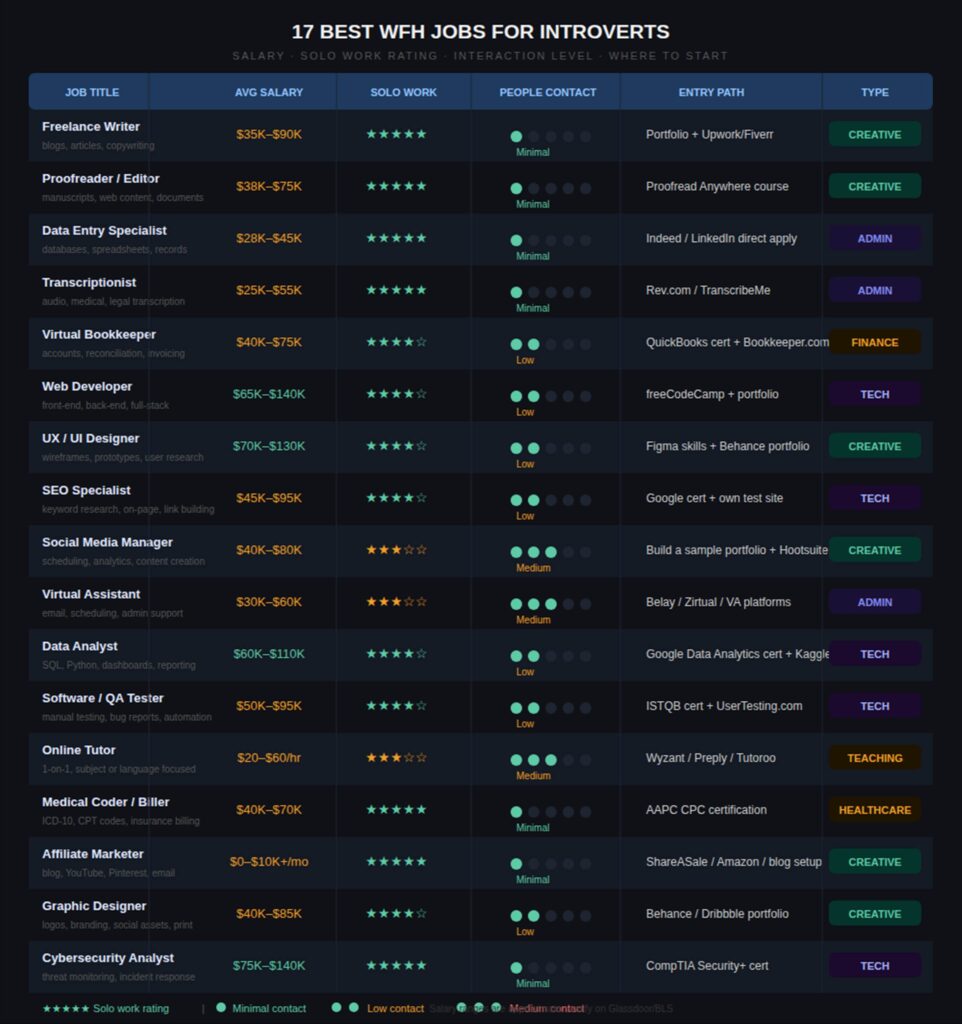The height and width of the screenshot is (1024, 962).
Task: Click the AAPC CPC certification entry path
Action: point(706,810)
